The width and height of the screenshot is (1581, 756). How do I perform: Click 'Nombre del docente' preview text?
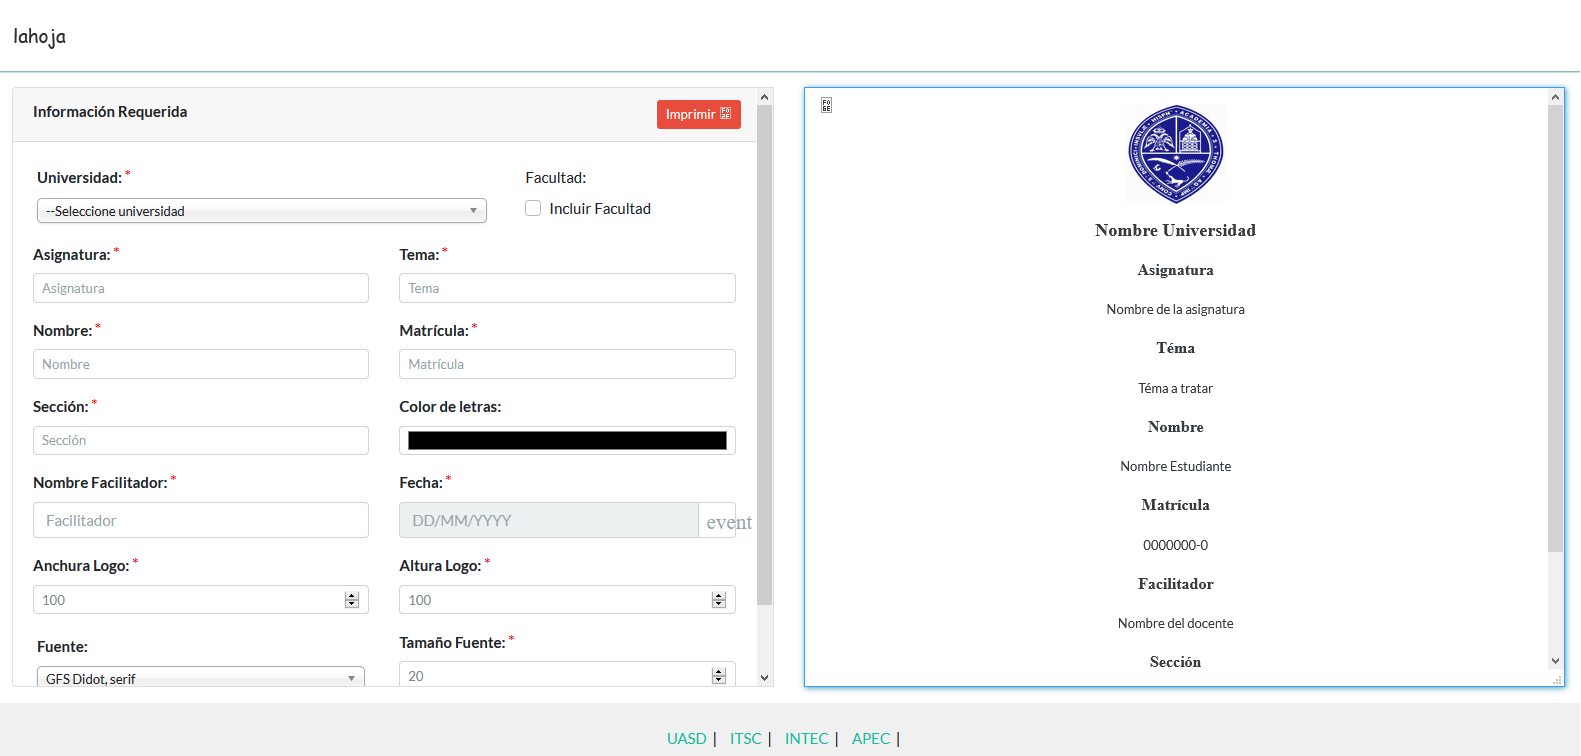(x=1175, y=623)
